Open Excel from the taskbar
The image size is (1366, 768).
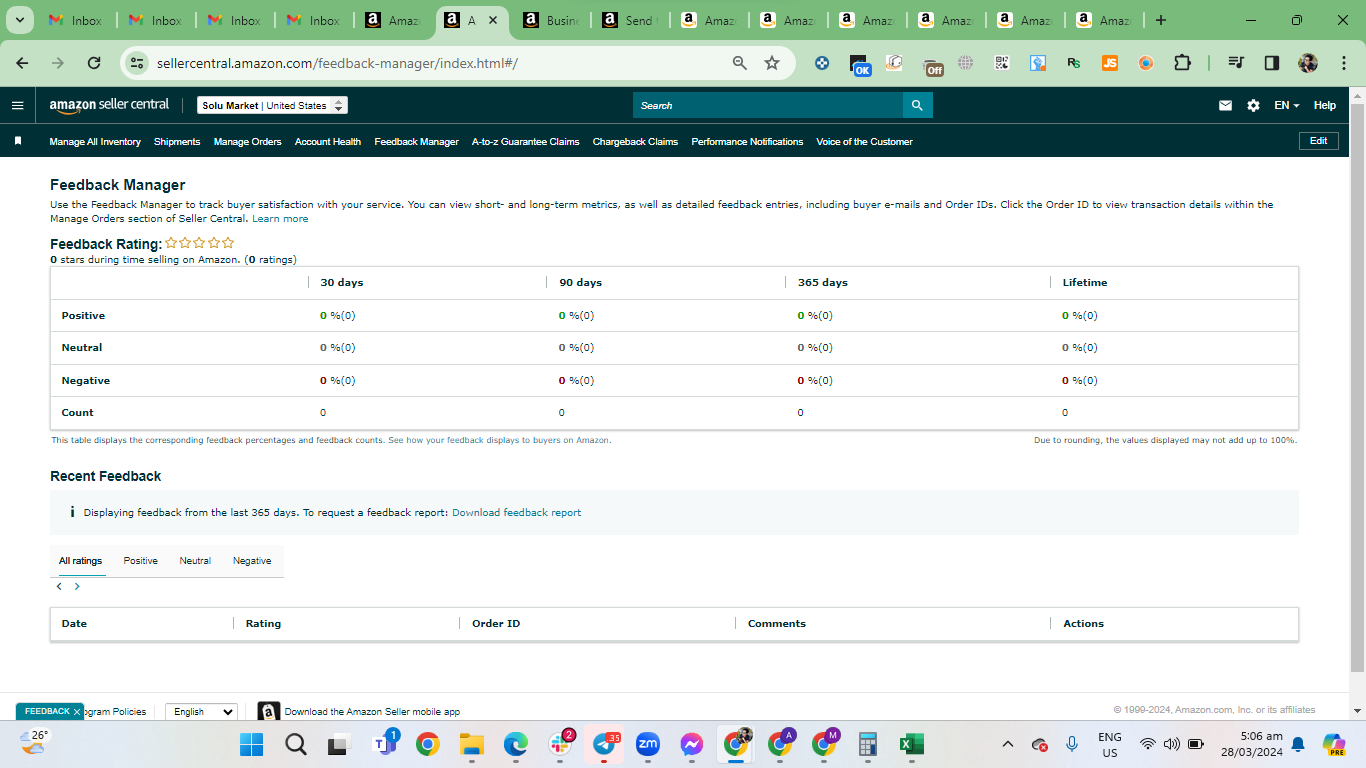[911, 744]
